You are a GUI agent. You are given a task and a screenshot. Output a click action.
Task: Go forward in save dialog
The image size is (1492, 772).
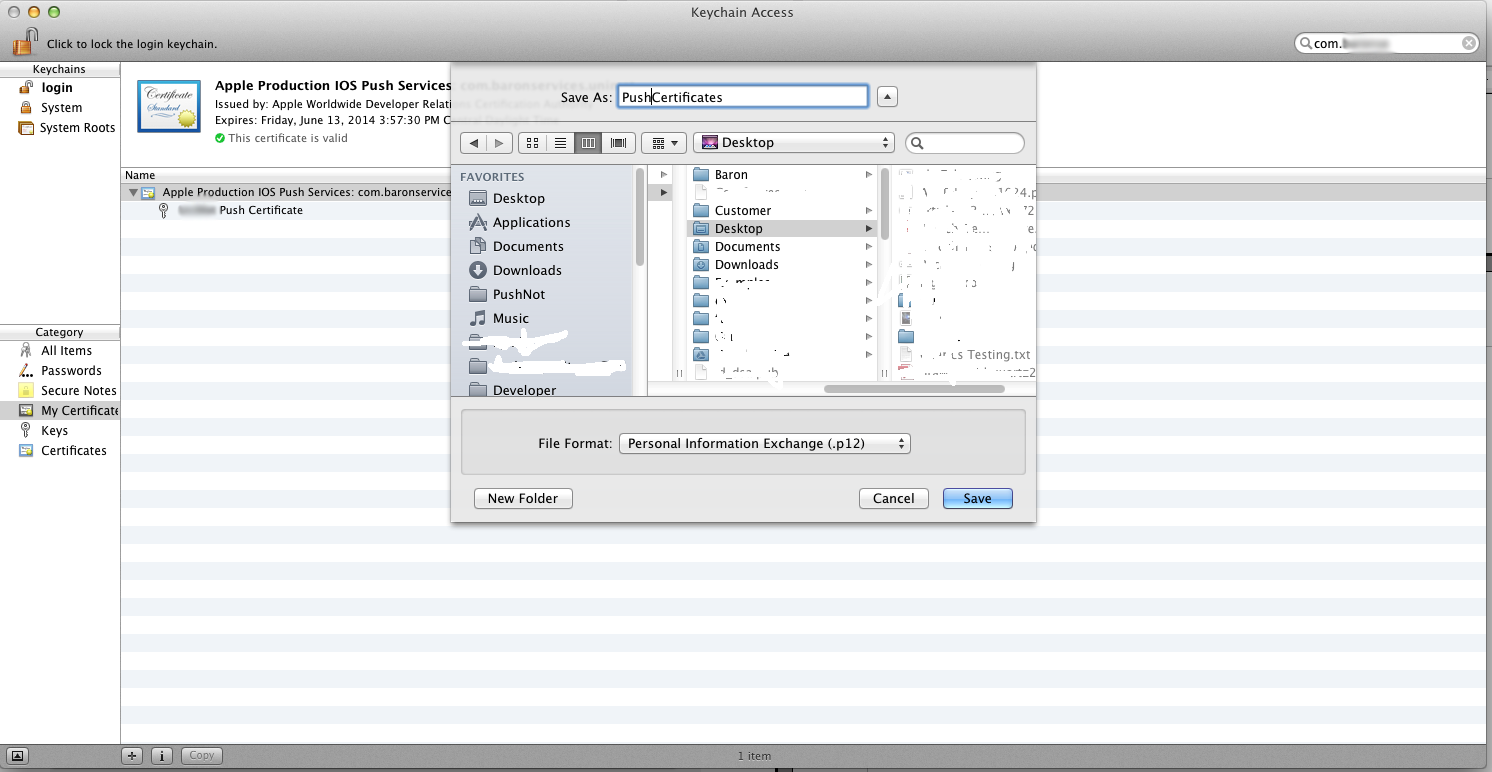click(500, 143)
